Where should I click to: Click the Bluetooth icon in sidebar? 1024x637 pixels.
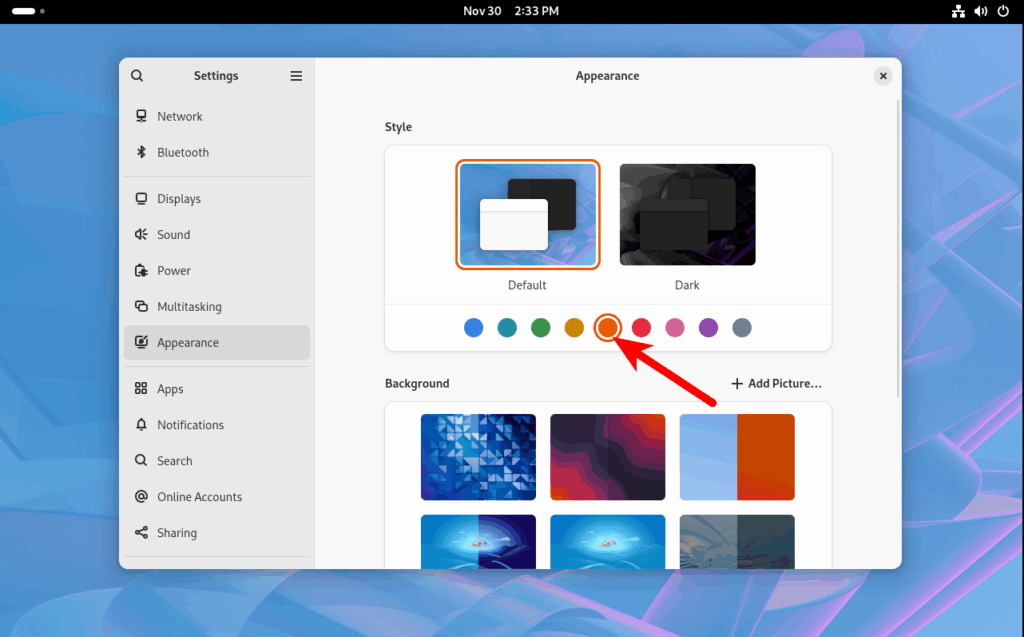141,152
